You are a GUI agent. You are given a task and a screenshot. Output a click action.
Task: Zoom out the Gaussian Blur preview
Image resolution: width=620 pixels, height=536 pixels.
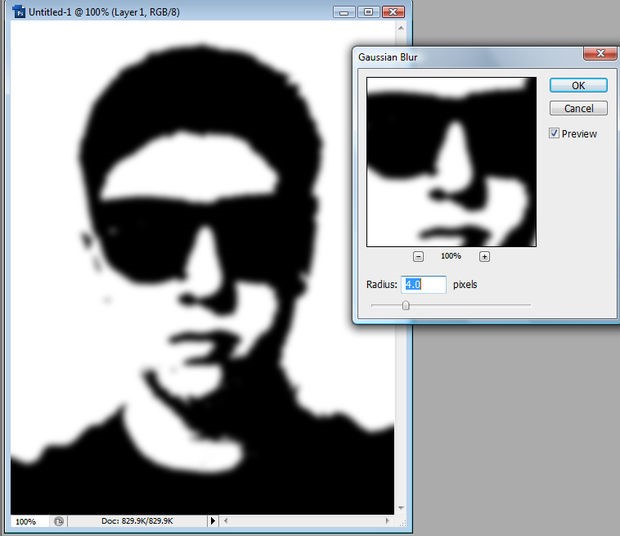[x=418, y=257]
